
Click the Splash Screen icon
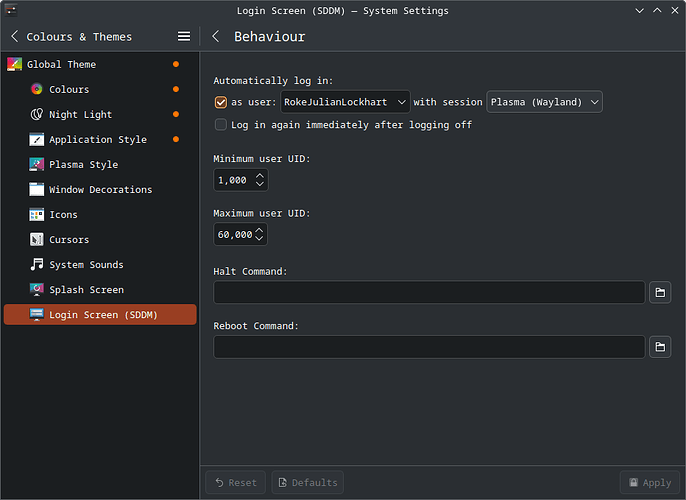(37, 290)
